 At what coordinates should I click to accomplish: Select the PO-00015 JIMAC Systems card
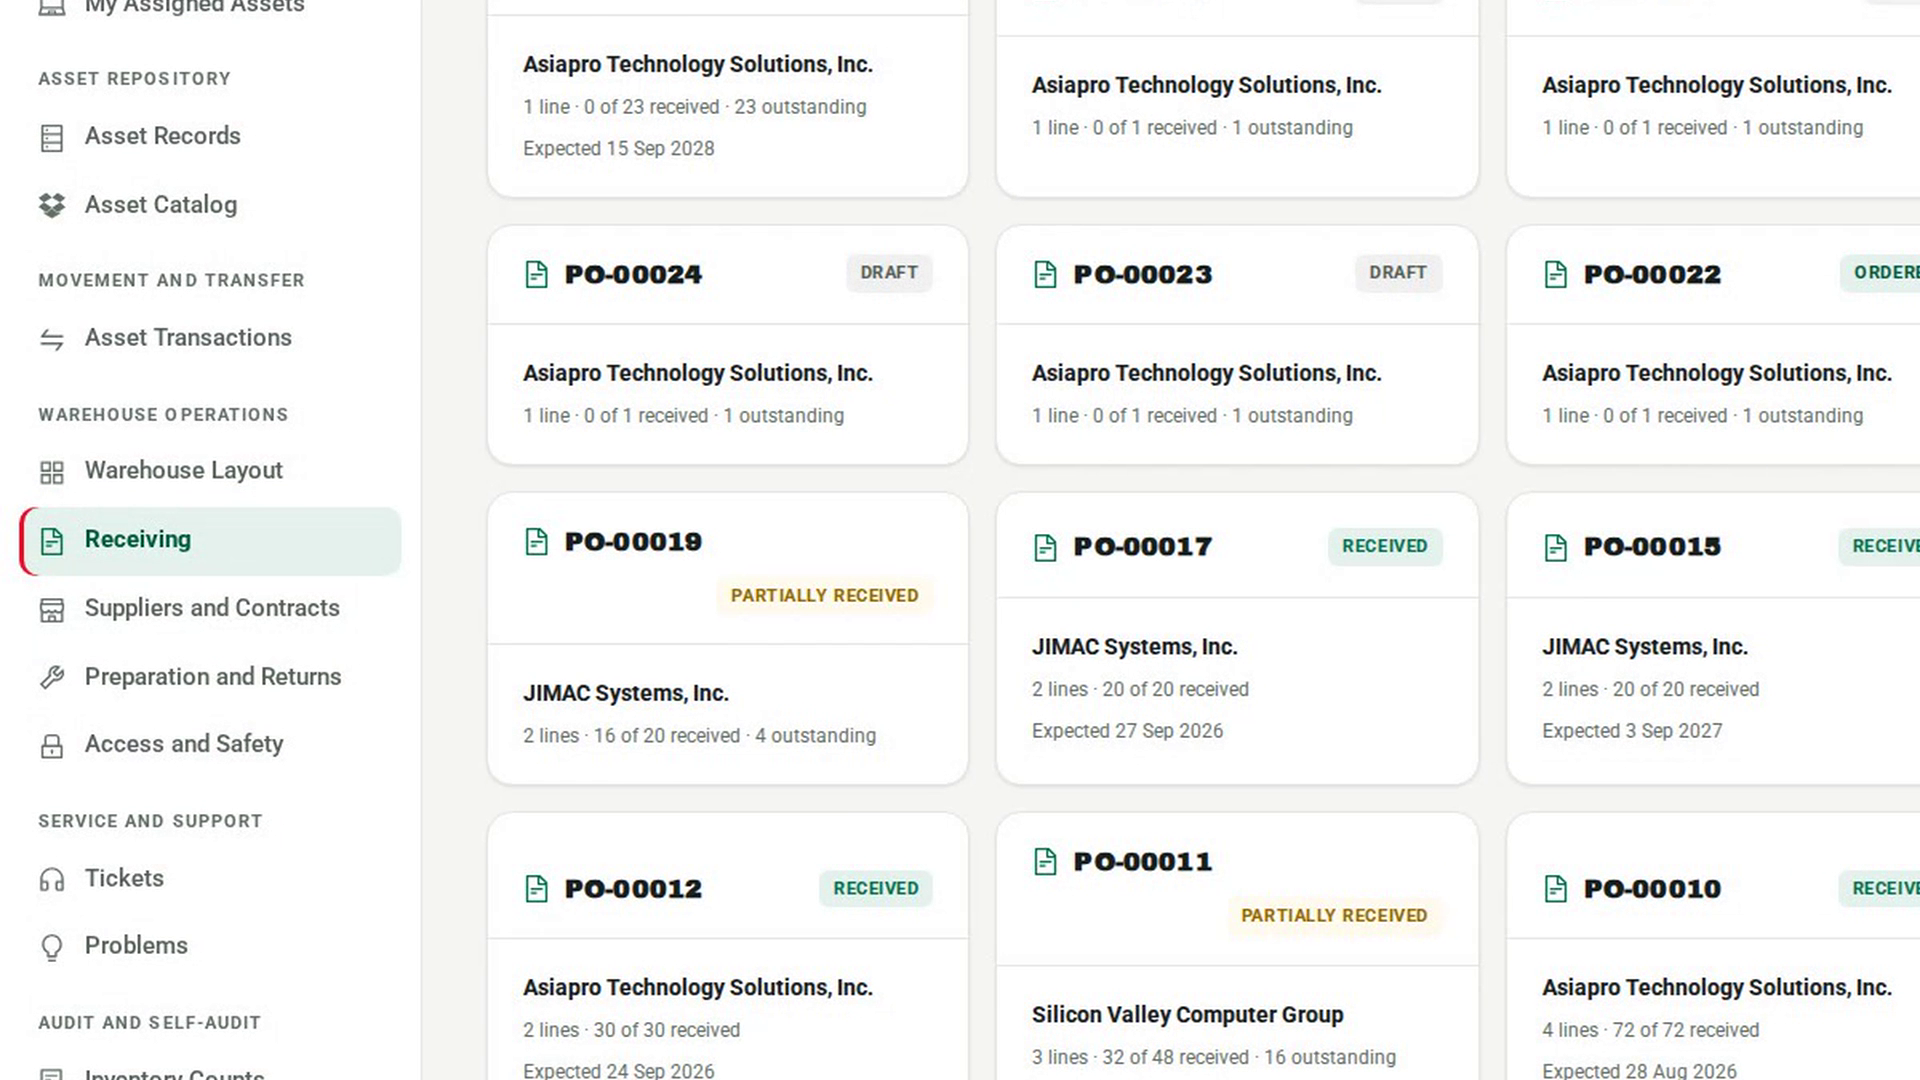(1713, 638)
